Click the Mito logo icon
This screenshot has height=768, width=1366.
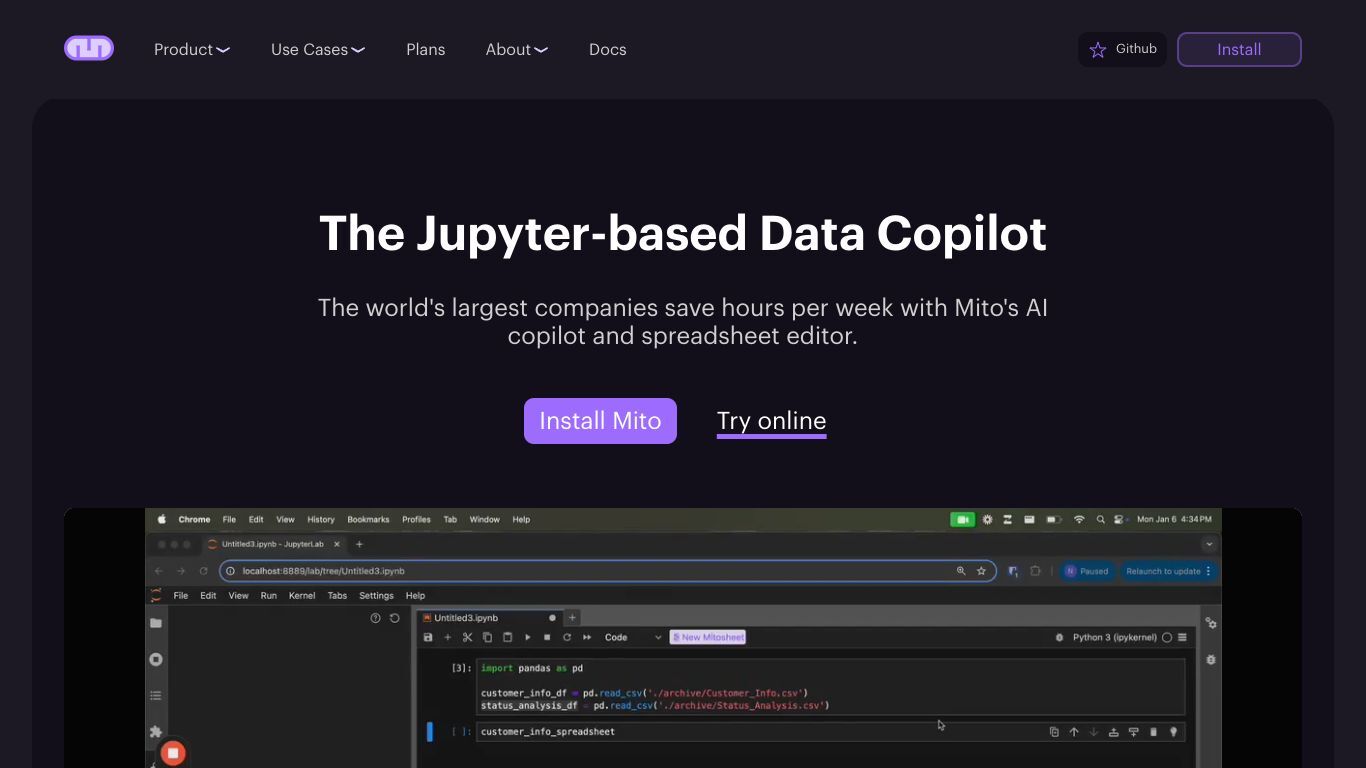pyautogui.click(x=89, y=48)
